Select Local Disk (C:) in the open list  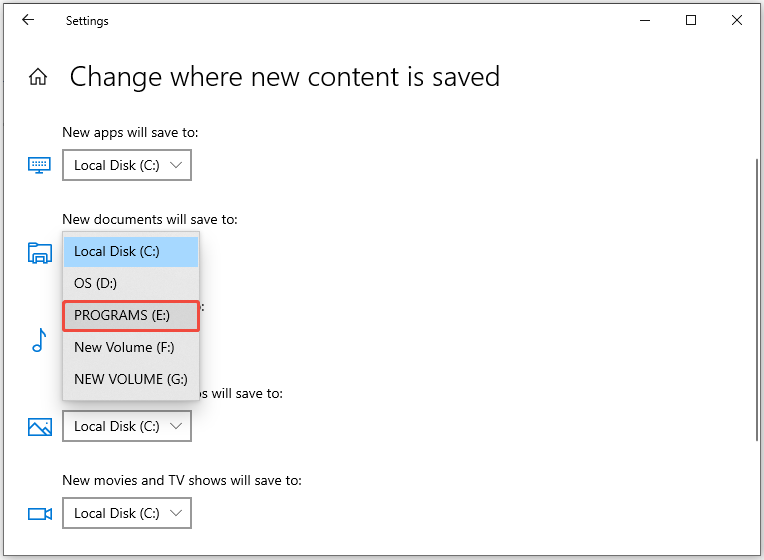[x=131, y=252]
